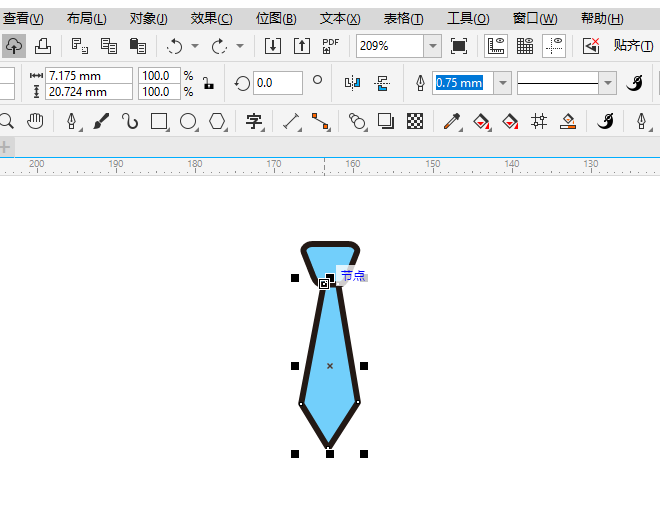Open the 效果(C) Effects menu
The width and height of the screenshot is (660, 510).
pos(211,19)
